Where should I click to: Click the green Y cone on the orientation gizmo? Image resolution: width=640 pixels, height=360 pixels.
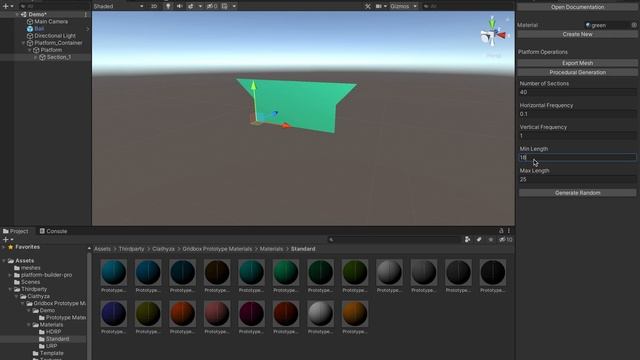tap(492, 22)
